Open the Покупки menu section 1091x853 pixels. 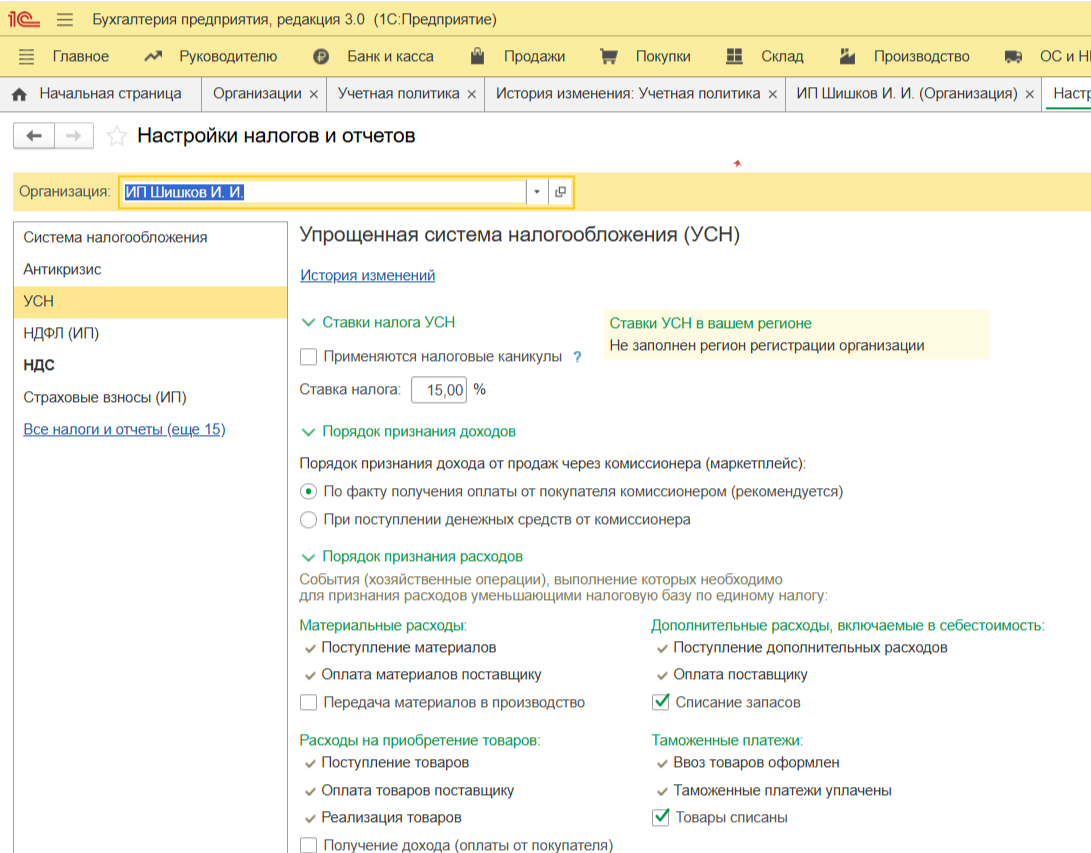663,56
